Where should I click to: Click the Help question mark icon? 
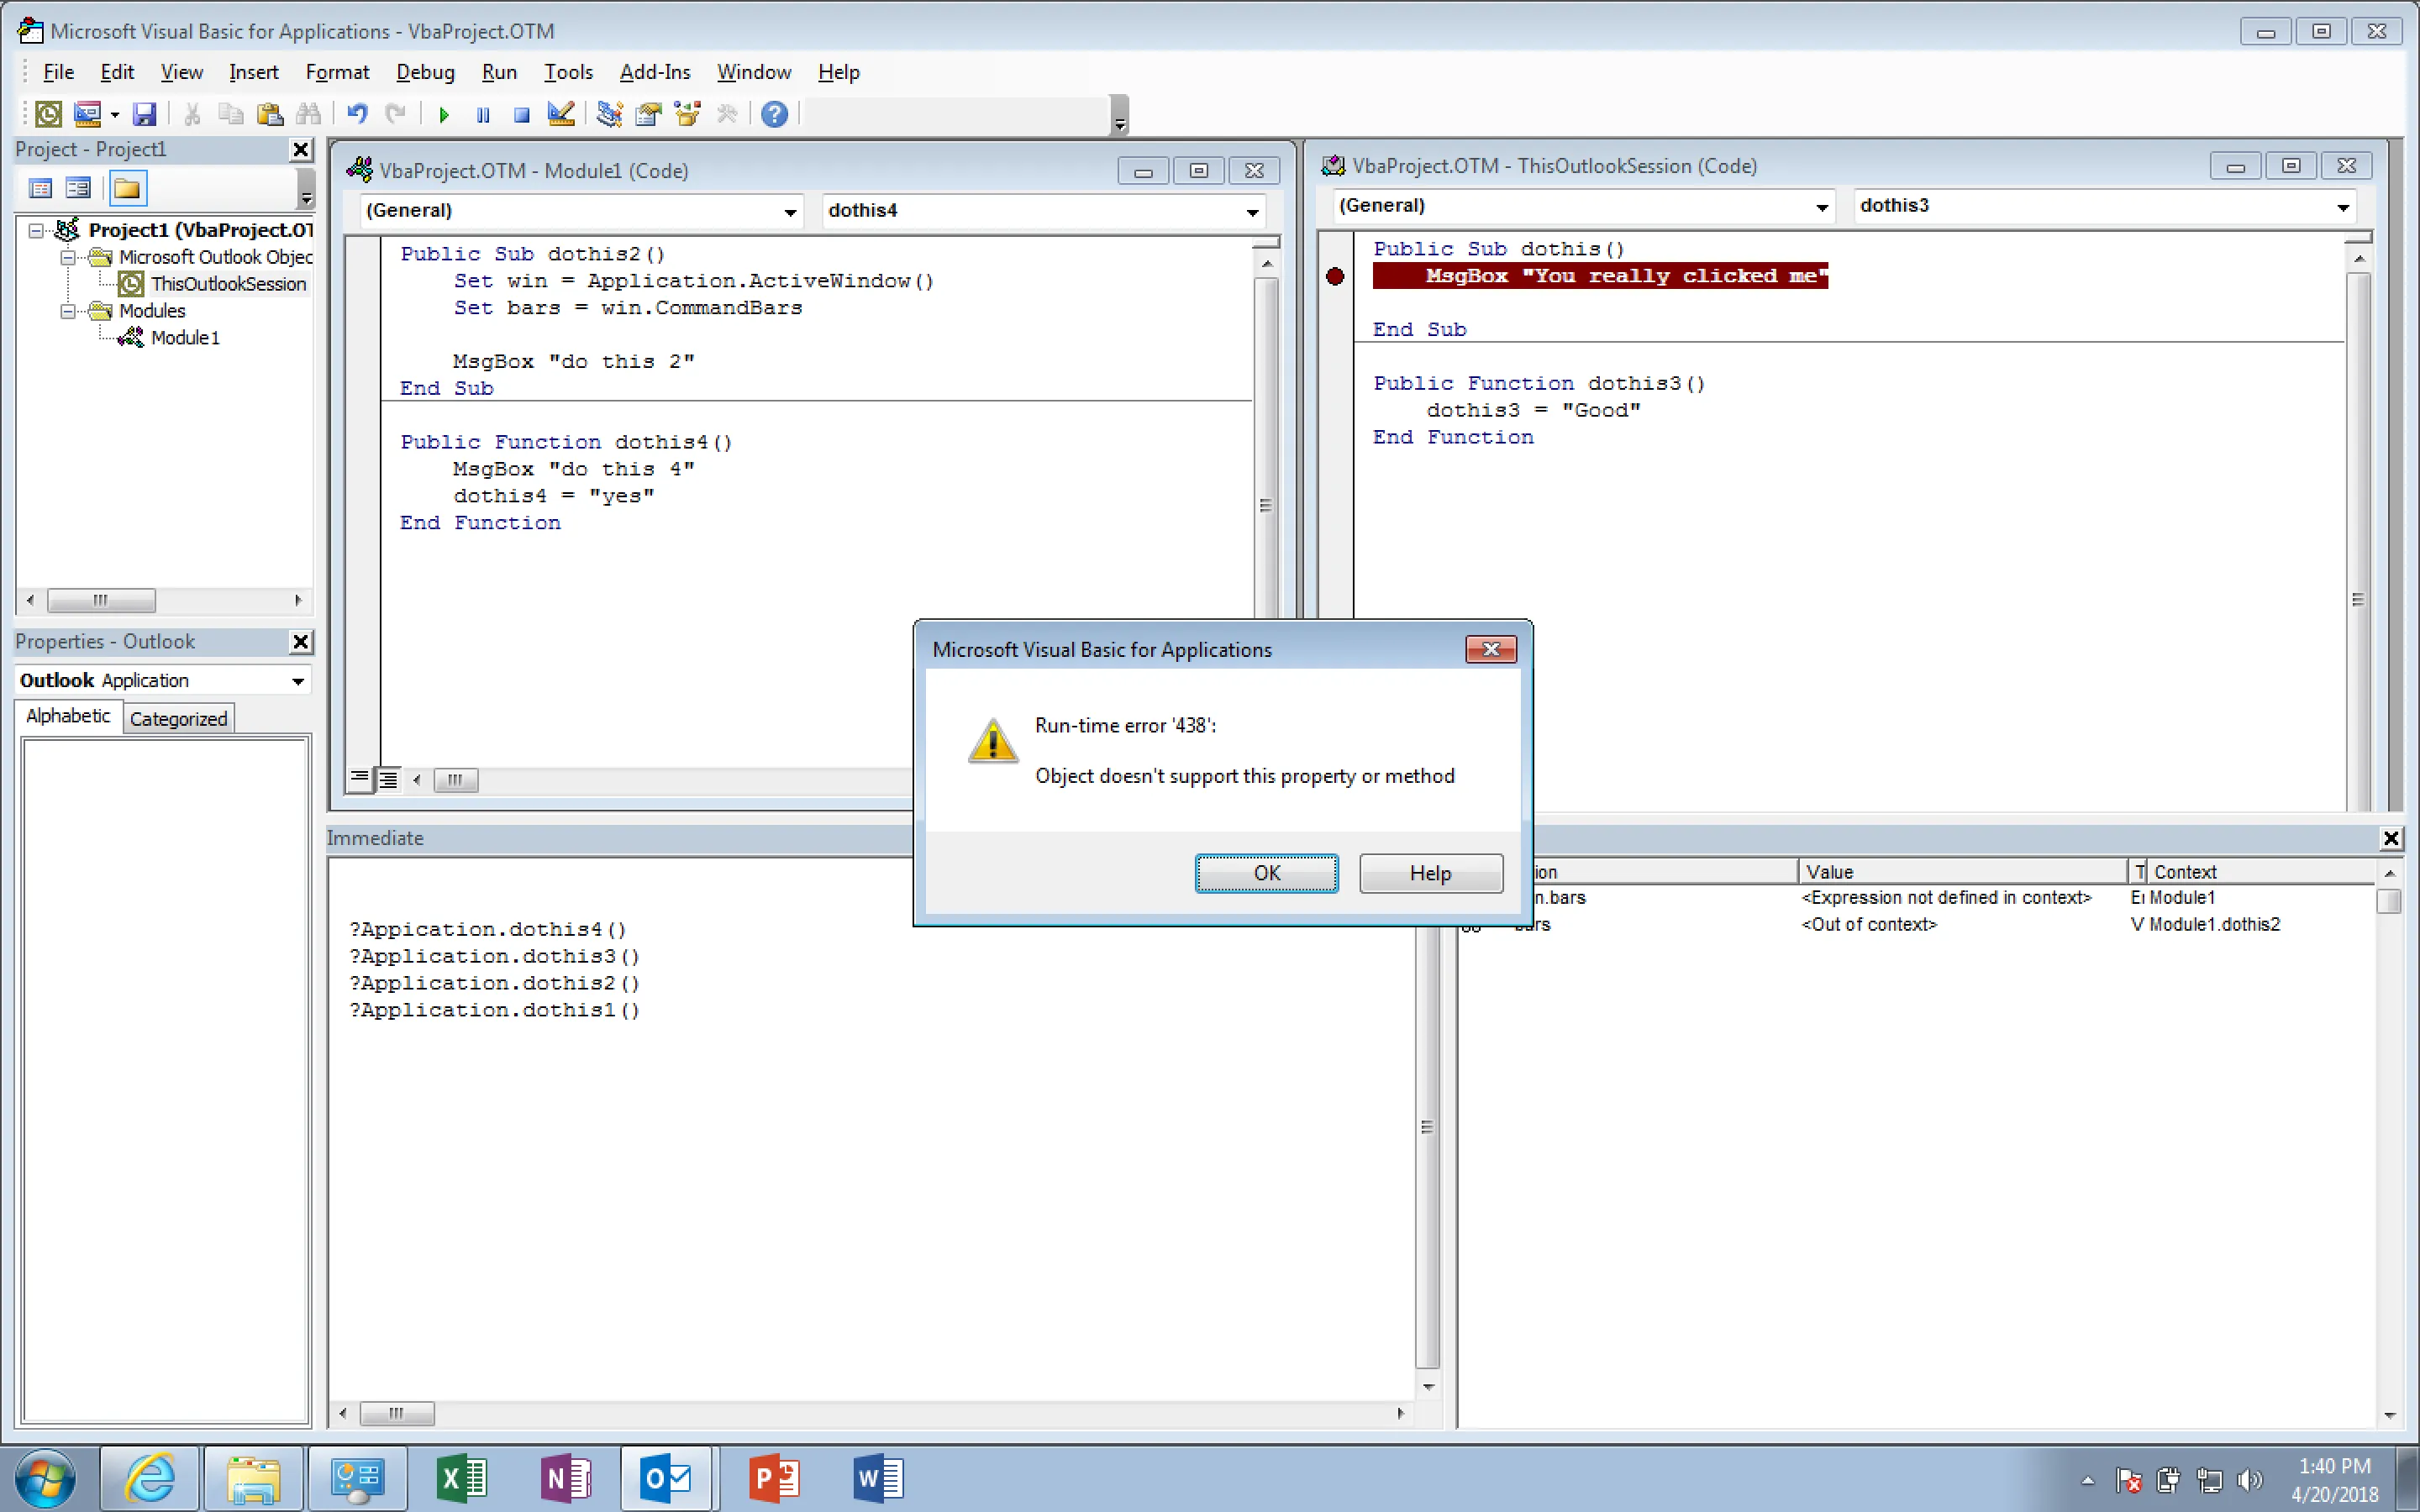pyautogui.click(x=774, y=115)
